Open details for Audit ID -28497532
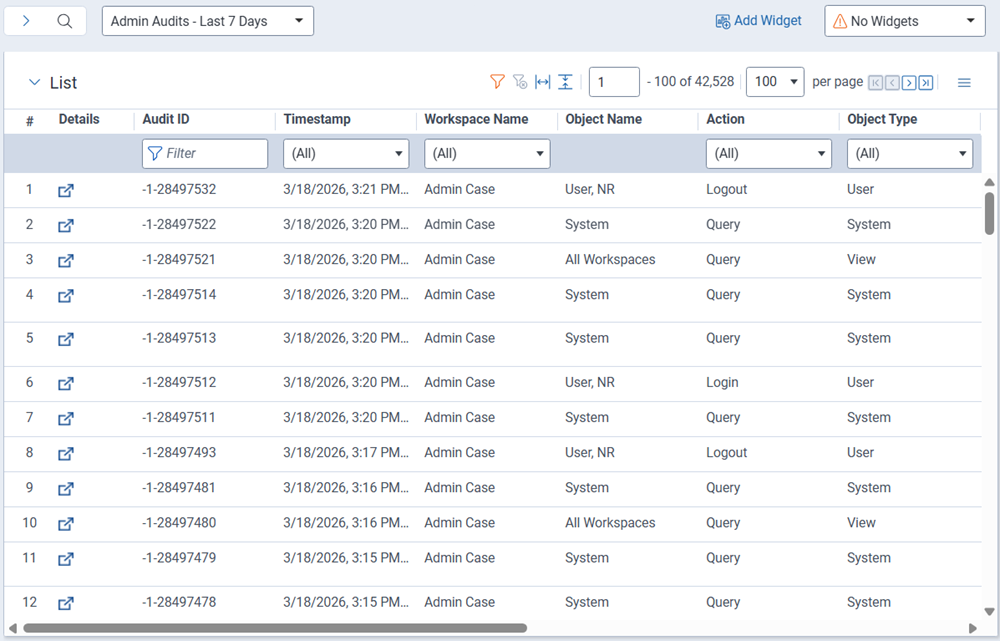Screen dimensions: 1000x641 click(65, 190)
